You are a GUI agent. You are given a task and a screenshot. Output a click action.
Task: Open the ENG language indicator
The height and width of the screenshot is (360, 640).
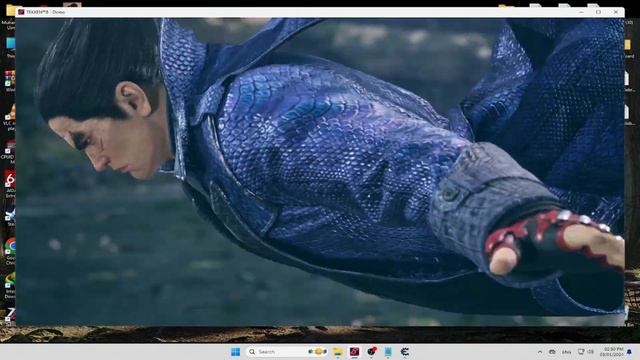567,352
